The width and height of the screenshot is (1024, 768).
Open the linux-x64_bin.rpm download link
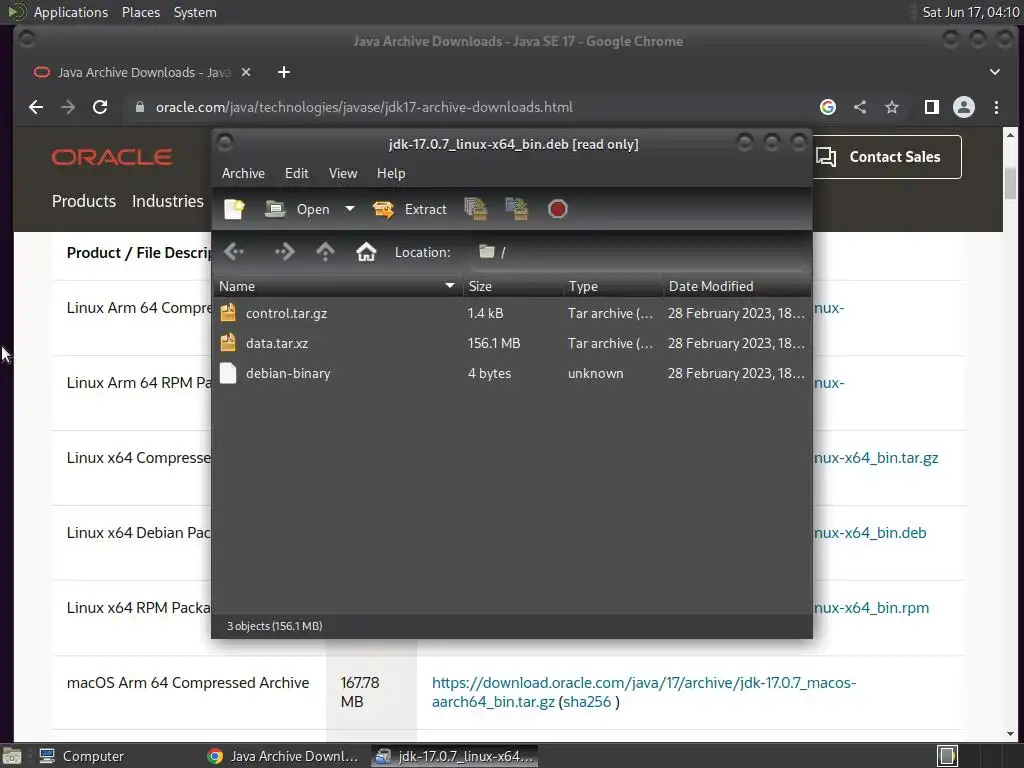tap(871, 608)
